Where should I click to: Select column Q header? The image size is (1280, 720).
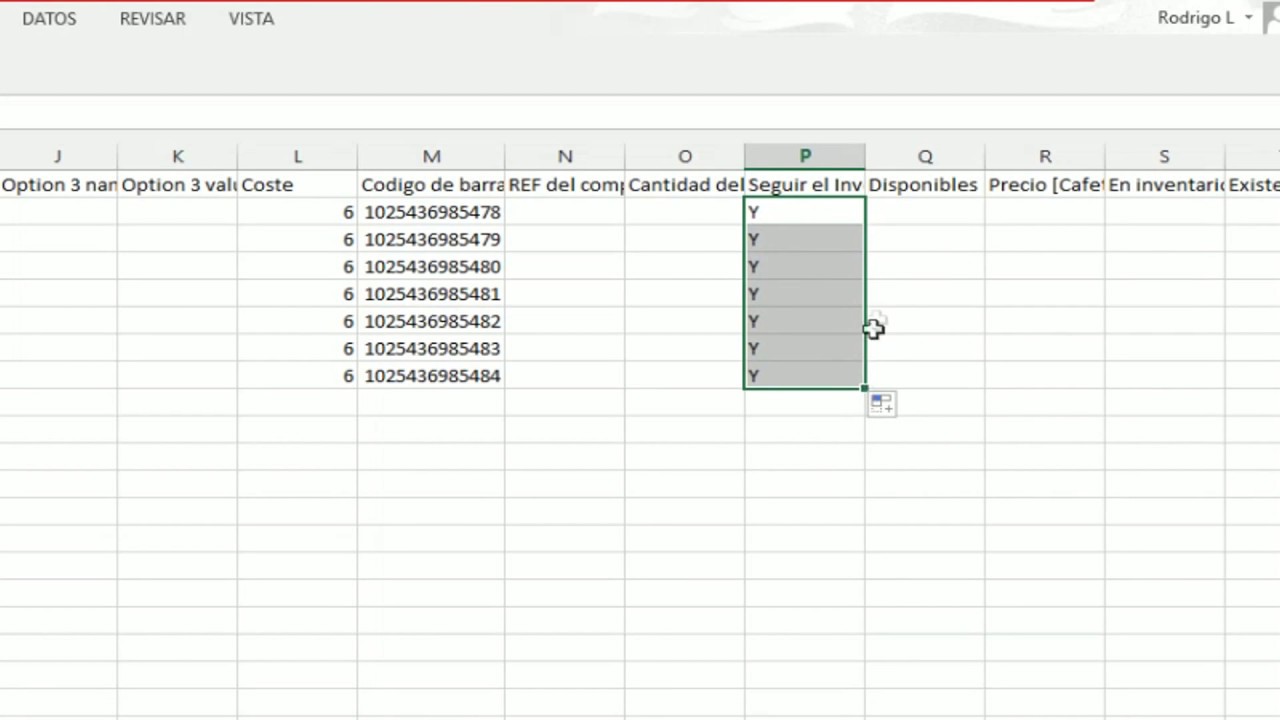pyautogui.click(x=925, y=157)
